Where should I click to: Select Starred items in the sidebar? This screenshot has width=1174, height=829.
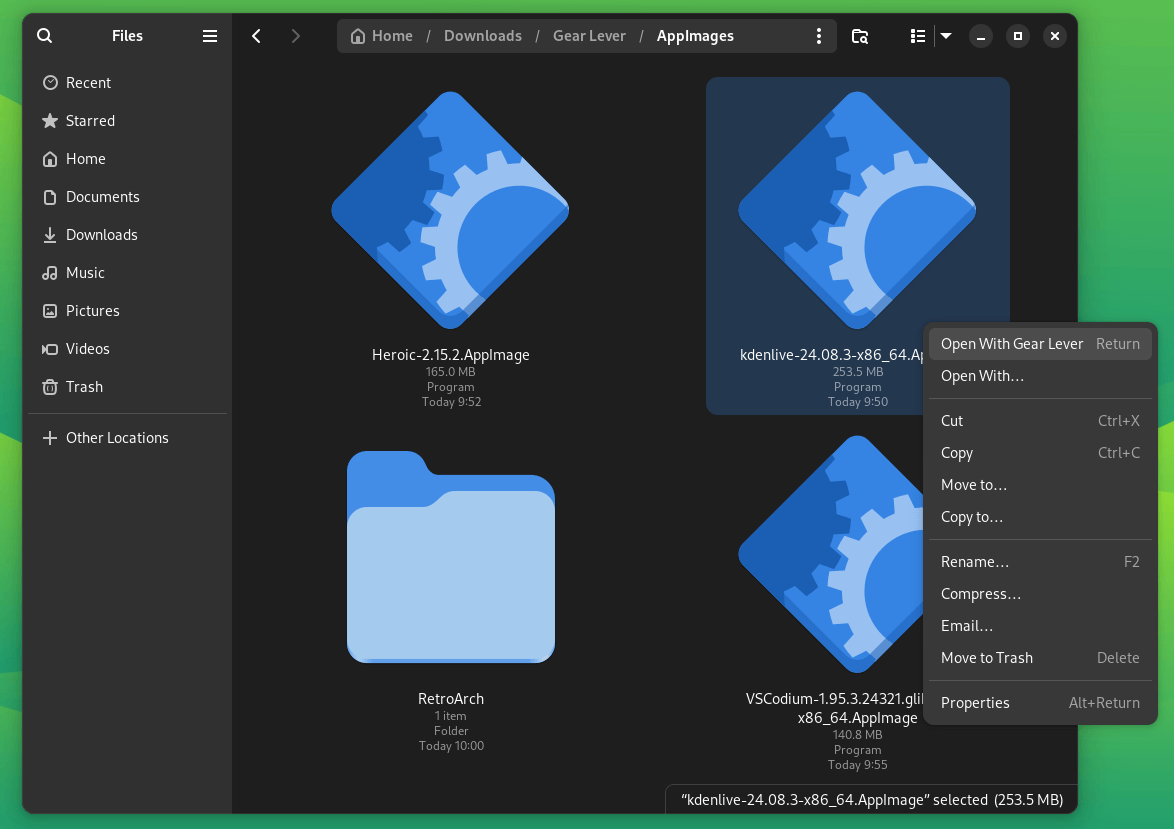coord(89,120)
